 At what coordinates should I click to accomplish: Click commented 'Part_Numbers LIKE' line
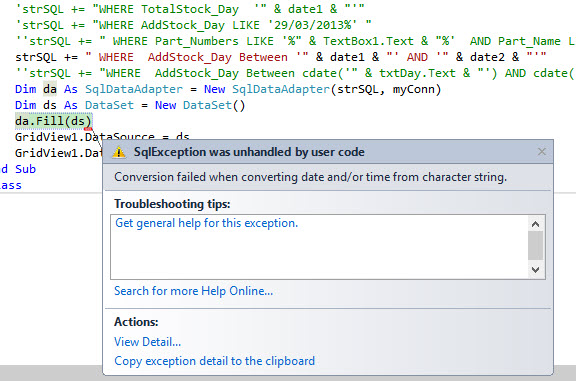pos(295,41)
